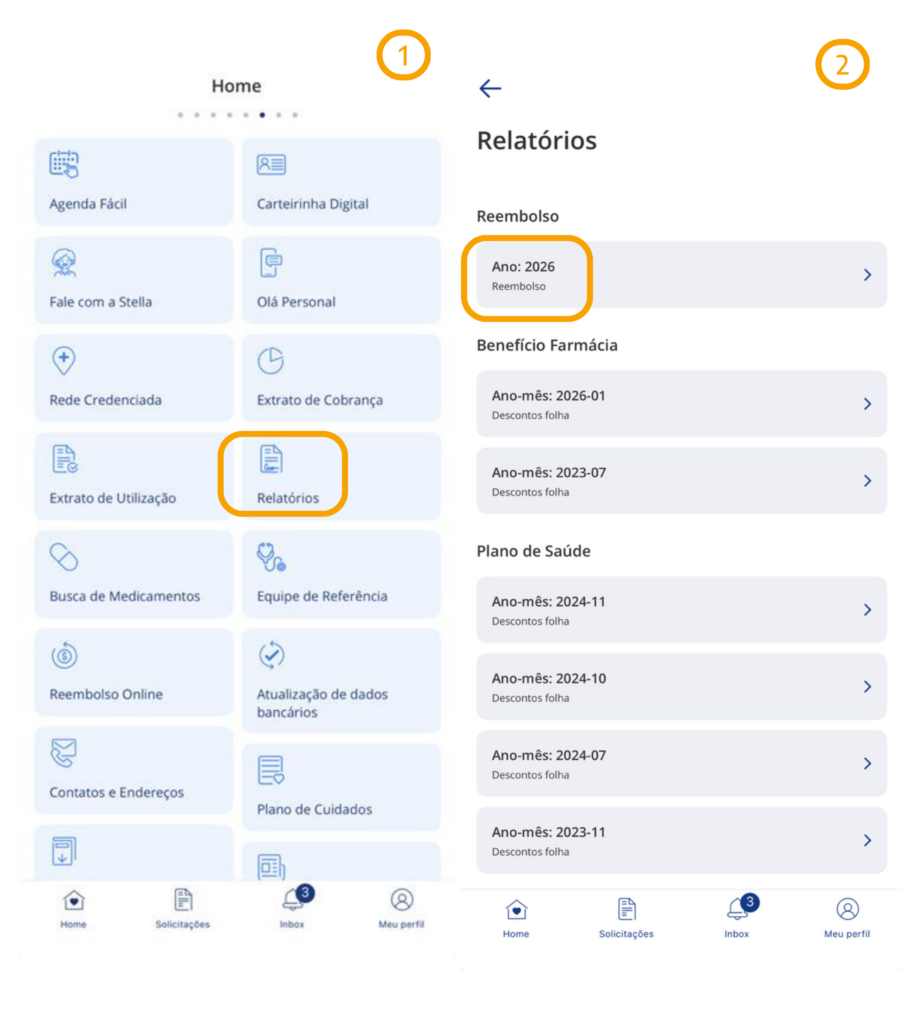Switch to Solicitações tab on Home screen

click(x=183, y=908)
